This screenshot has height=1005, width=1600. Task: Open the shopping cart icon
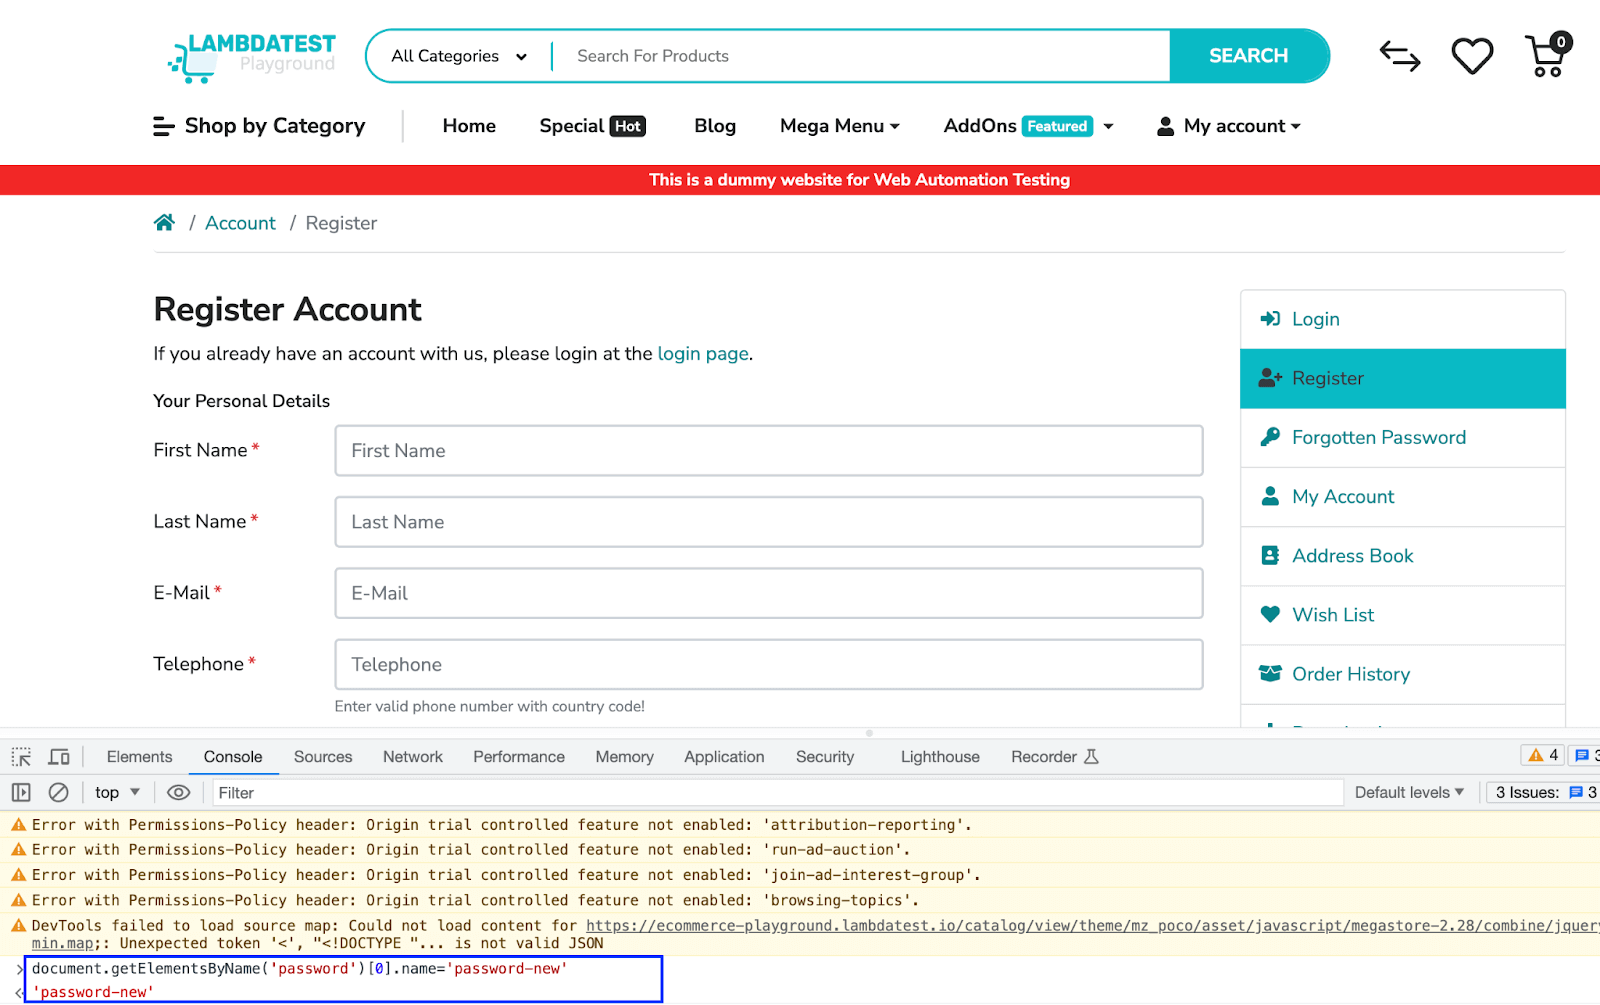1546,56
